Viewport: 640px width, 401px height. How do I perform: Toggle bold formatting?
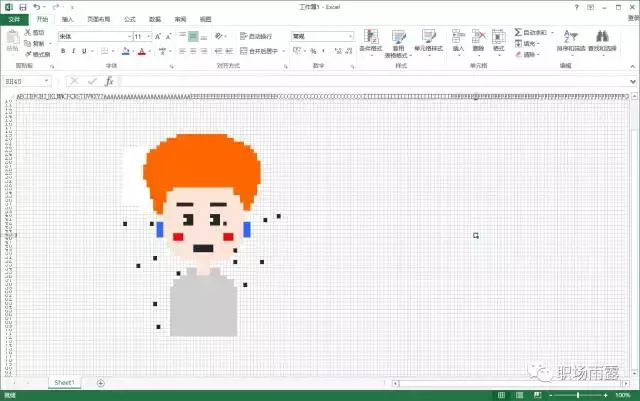(x=63, y=51)
